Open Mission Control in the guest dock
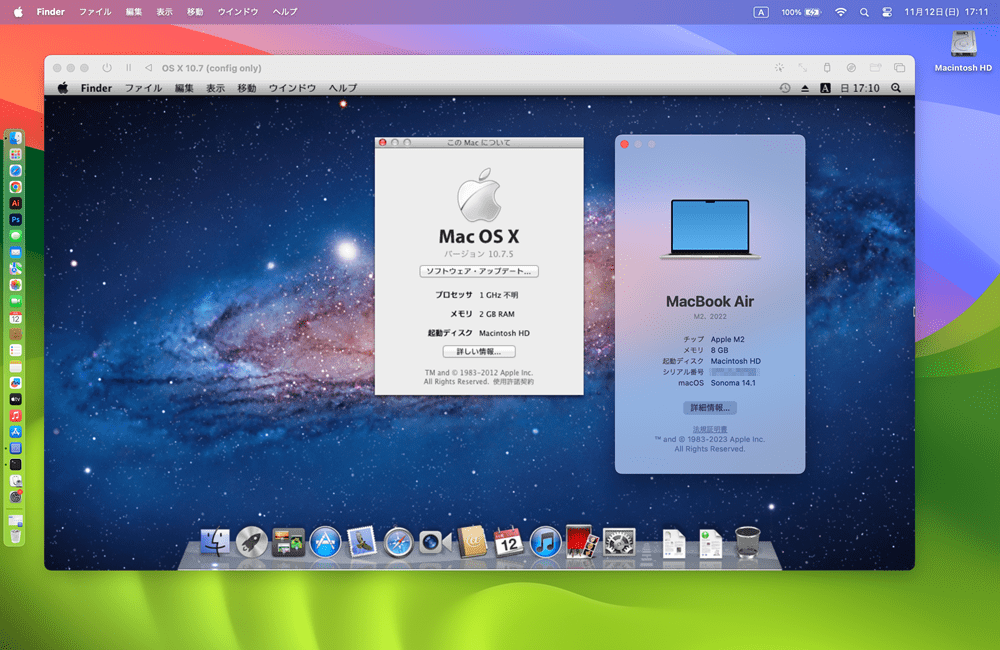Viewport: 1000px width, 650px height. click(288, 543)
